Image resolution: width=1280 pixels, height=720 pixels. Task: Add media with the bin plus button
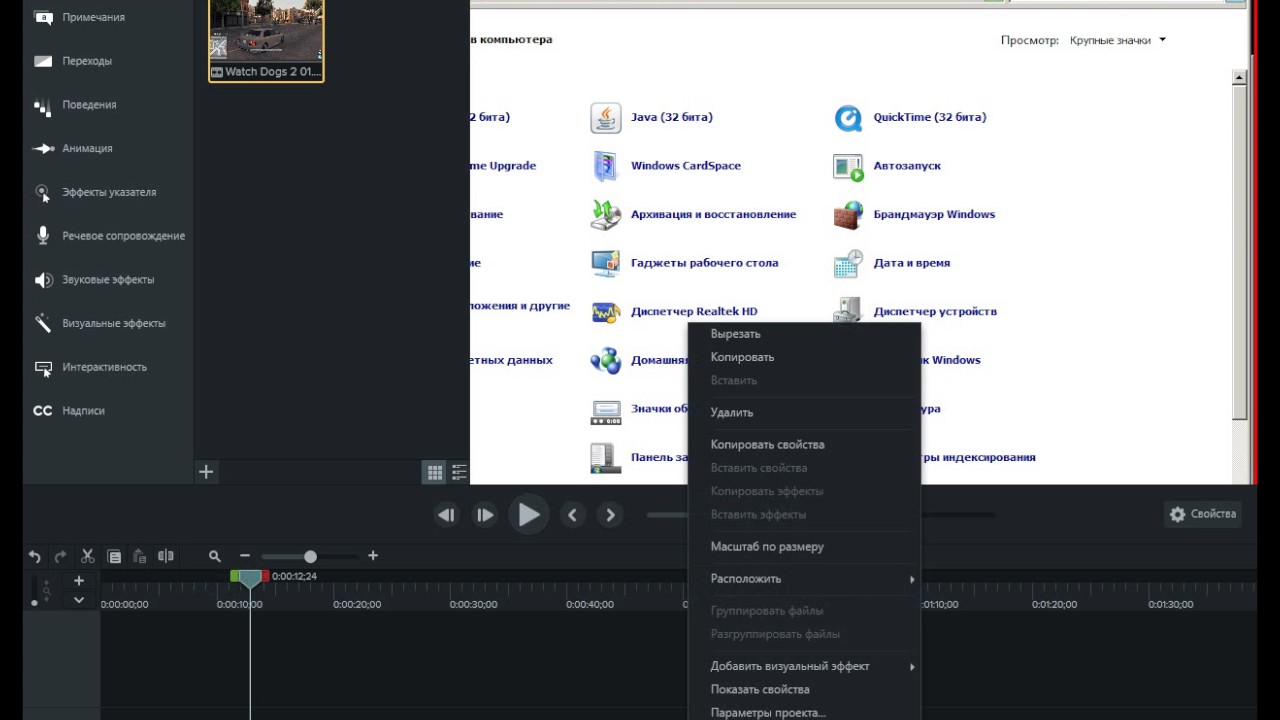pyautogui.click(x=206, y=472)
